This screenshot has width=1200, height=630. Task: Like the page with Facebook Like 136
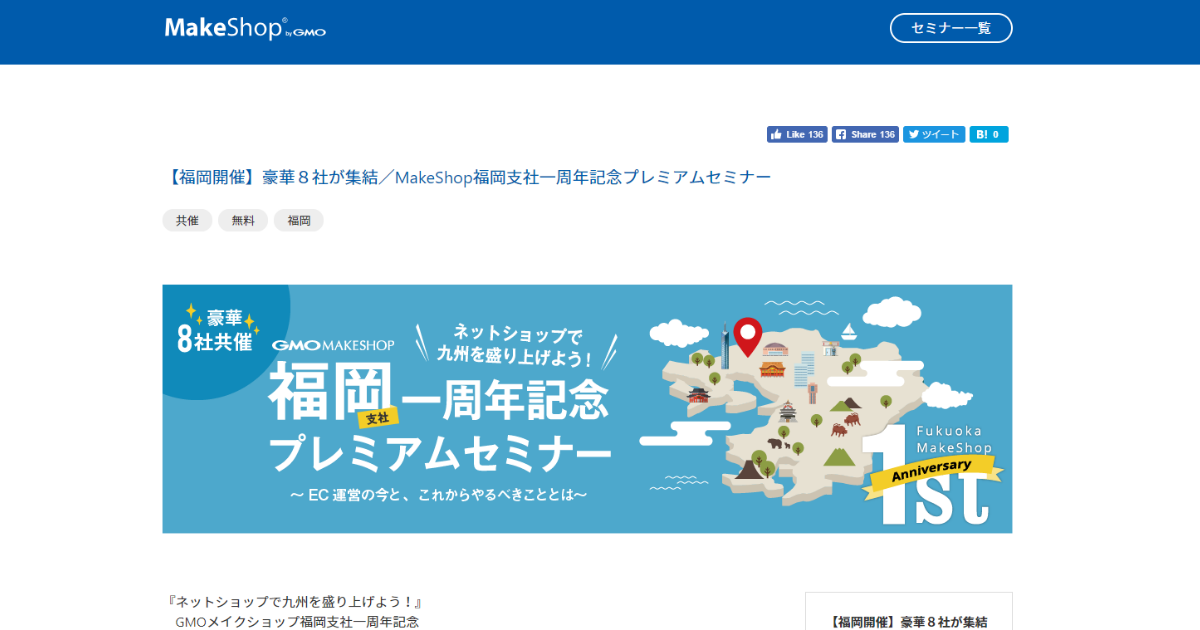pyautogui.click(x=797, y=134)
